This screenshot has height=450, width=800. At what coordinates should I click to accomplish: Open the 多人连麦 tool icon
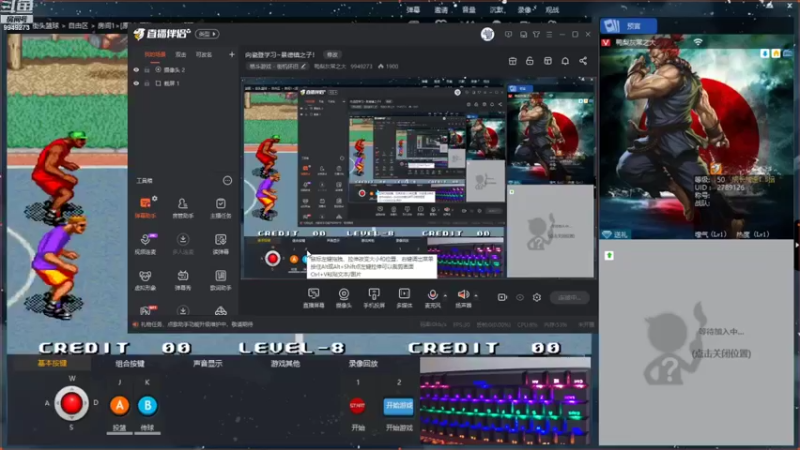pyautogui.click(x=183, y=243)
